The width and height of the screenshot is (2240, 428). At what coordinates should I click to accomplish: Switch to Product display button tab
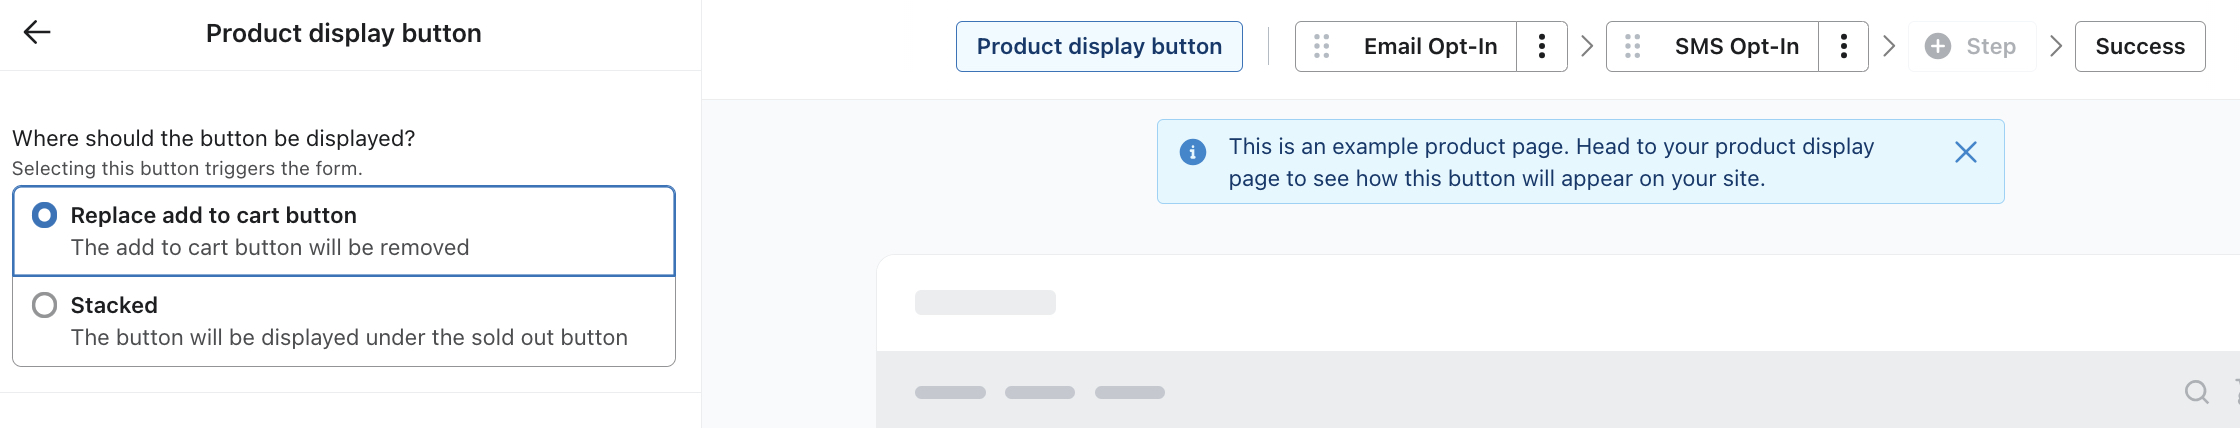coord(1099,46)
